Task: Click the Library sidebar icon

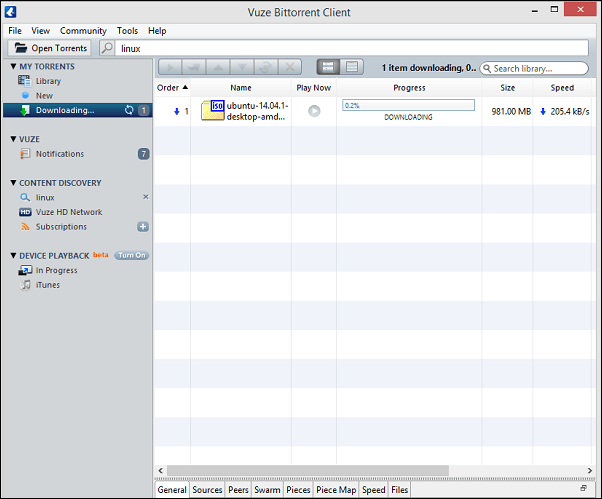Action: coord(24,81)
